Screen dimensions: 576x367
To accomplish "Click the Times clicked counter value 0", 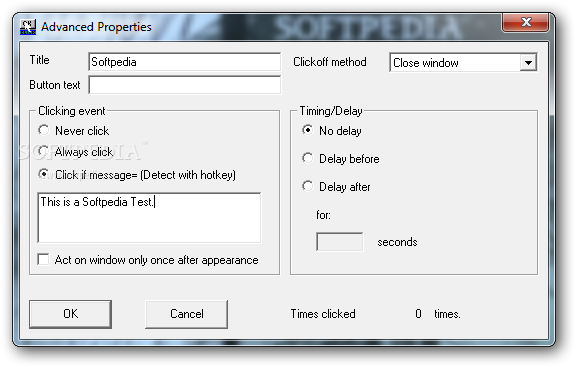I will [418, 314].
